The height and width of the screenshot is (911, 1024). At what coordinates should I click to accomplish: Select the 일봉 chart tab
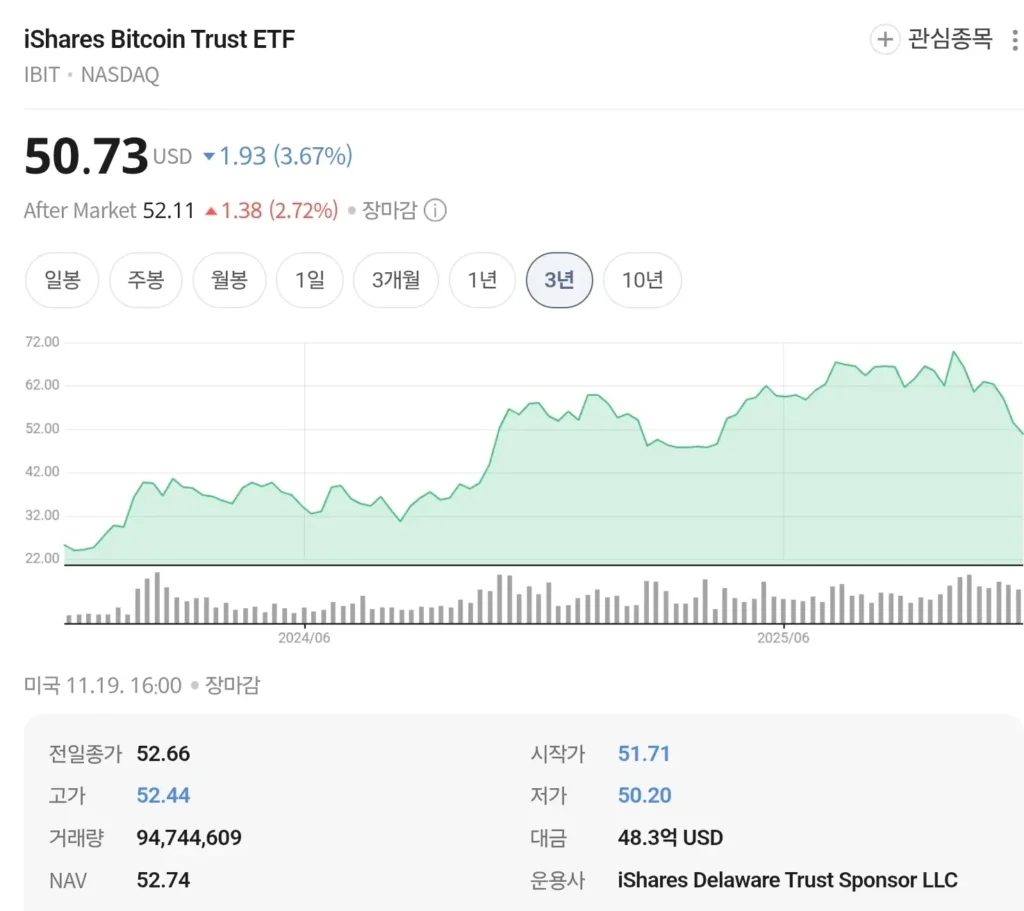pos(61,280)
